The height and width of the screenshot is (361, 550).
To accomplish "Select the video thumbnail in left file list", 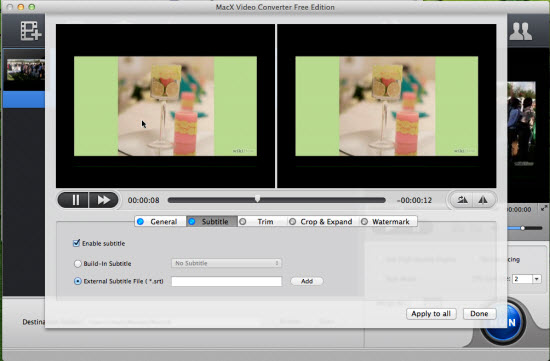I will tap(26, 69).
